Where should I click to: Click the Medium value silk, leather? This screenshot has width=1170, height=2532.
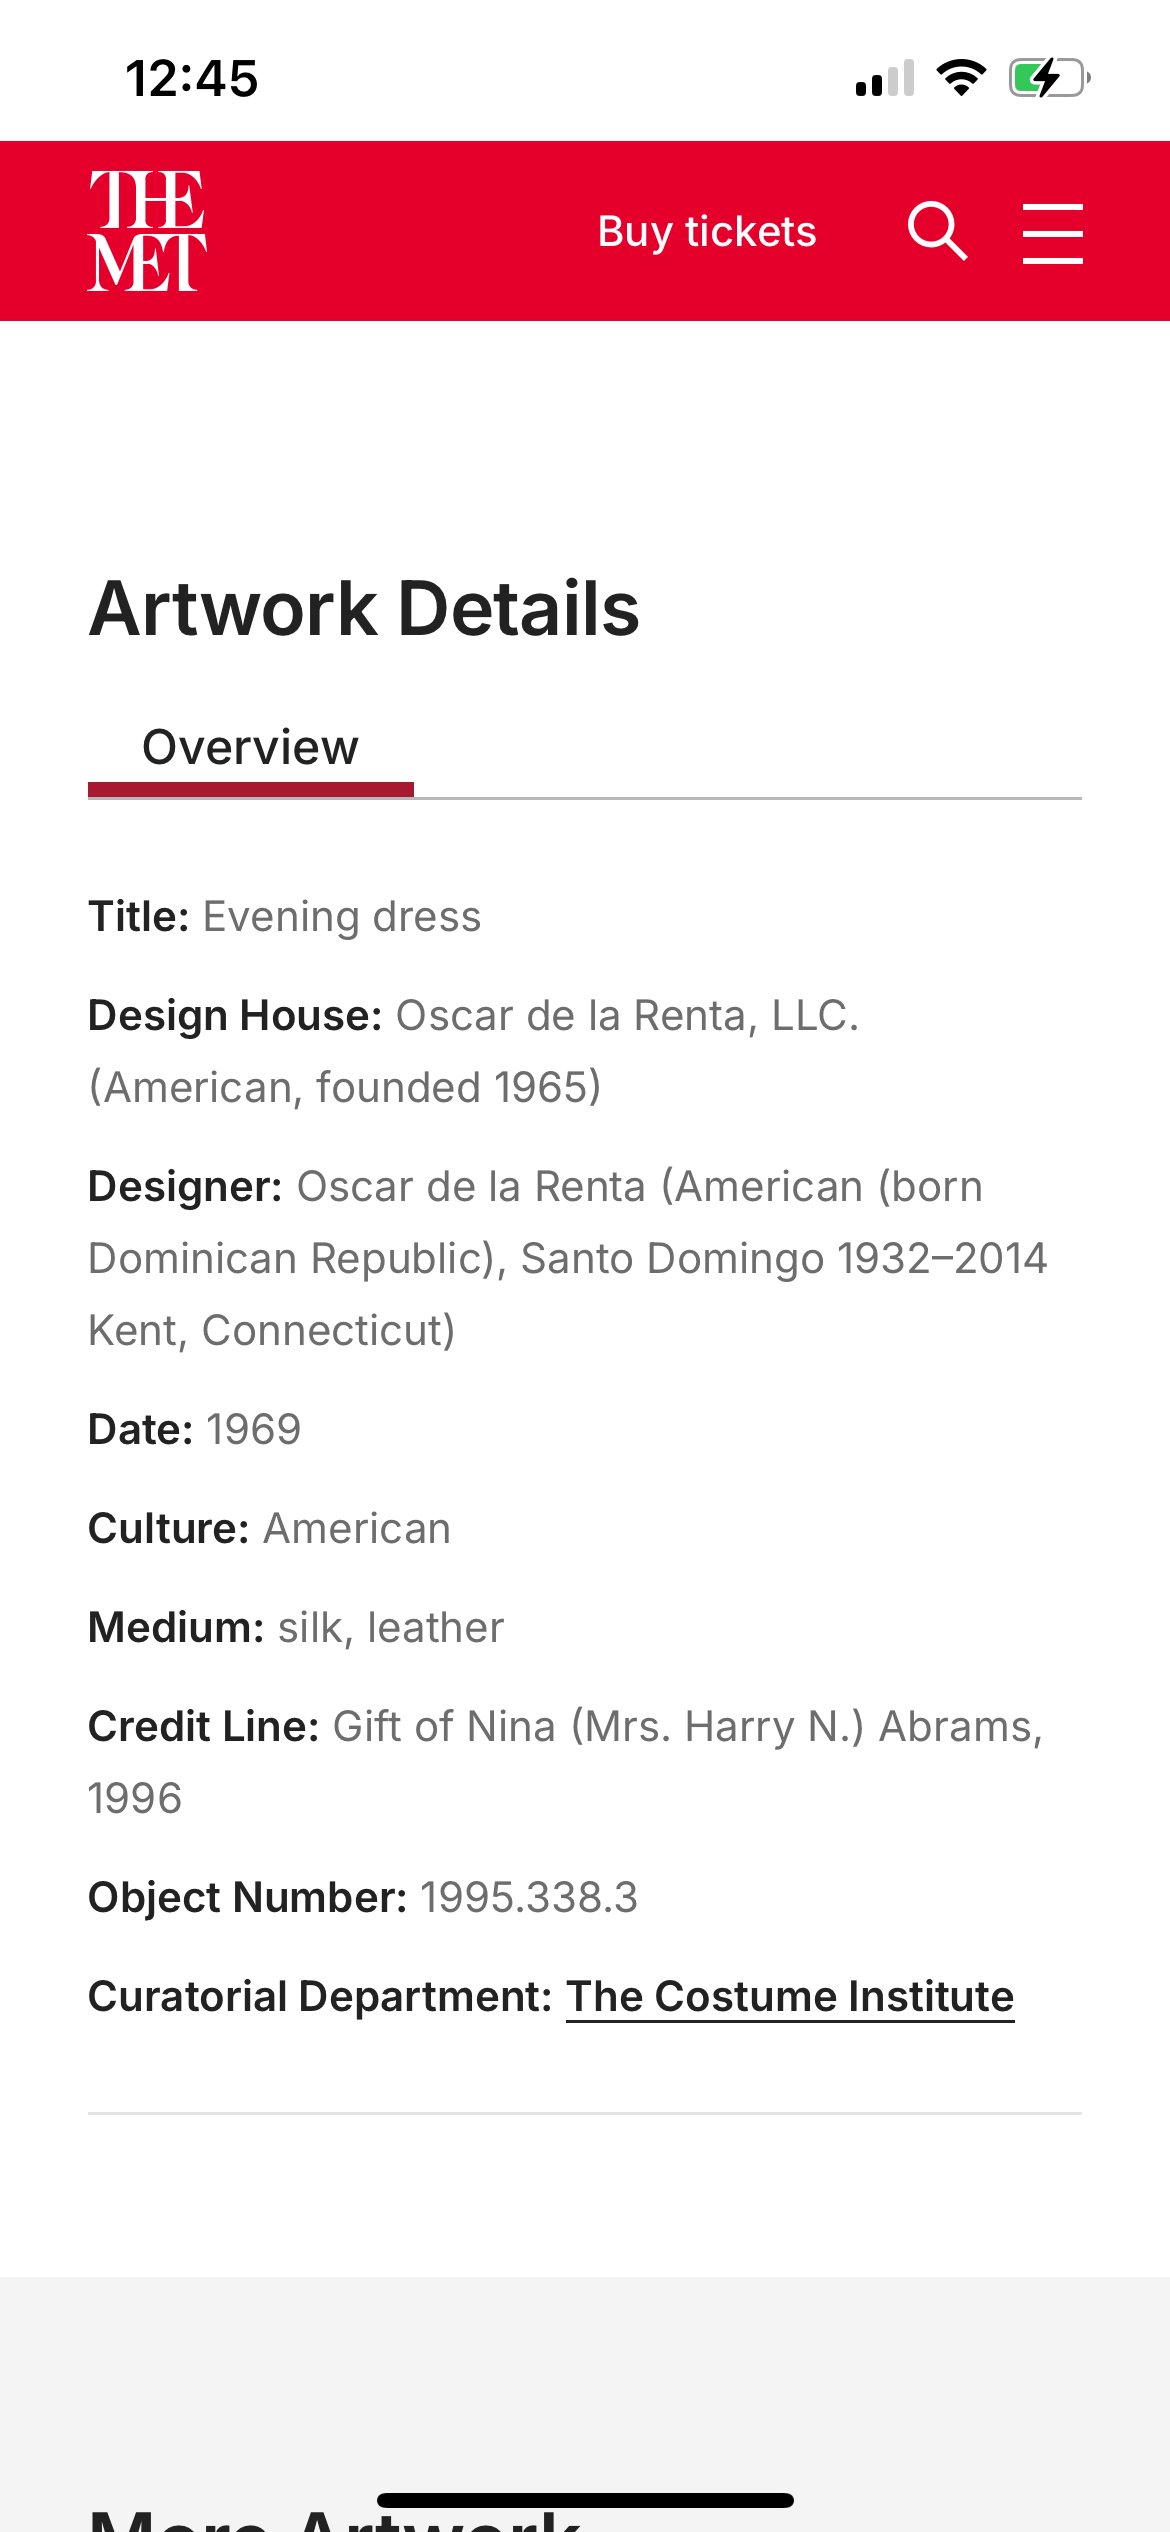[391, 1628]
